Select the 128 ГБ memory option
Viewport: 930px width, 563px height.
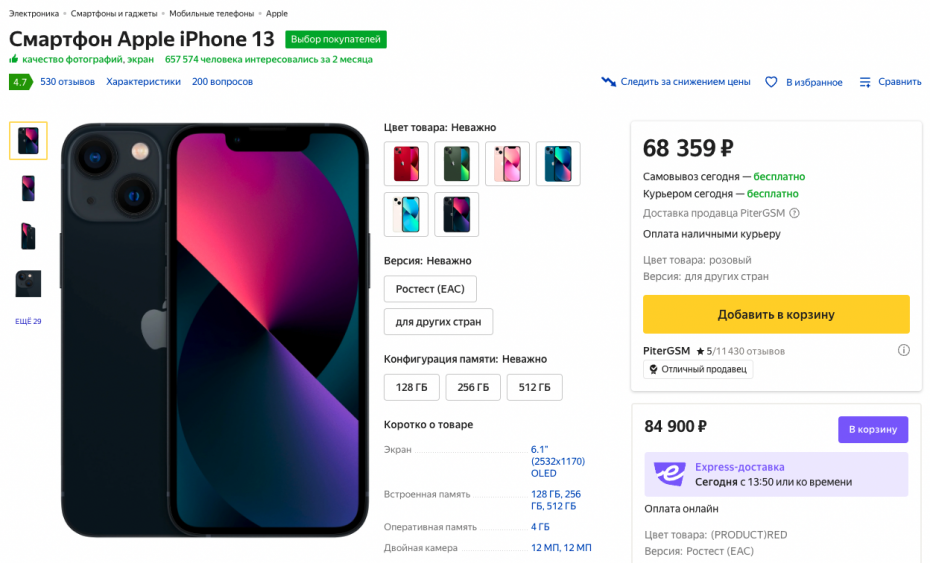[412, 388]
